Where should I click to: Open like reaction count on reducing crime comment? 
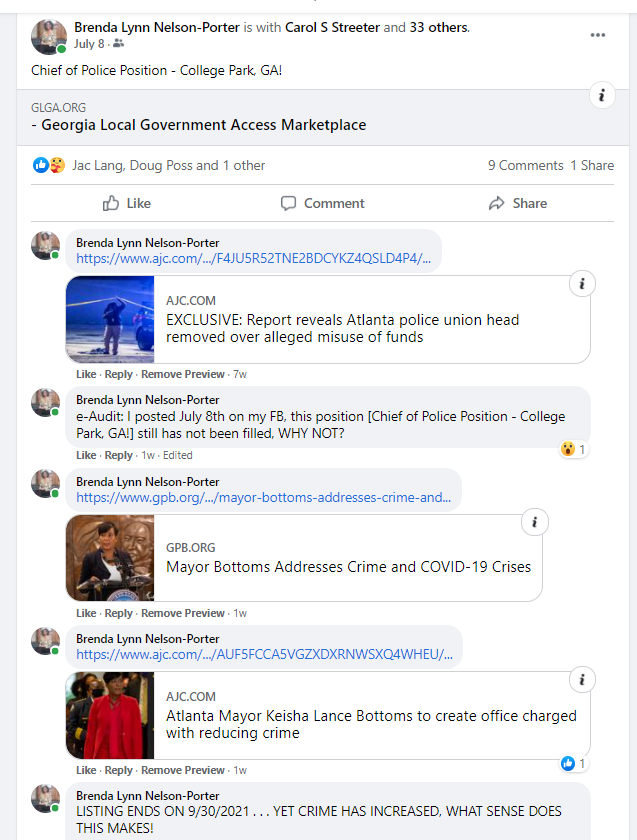coord(573,763)
